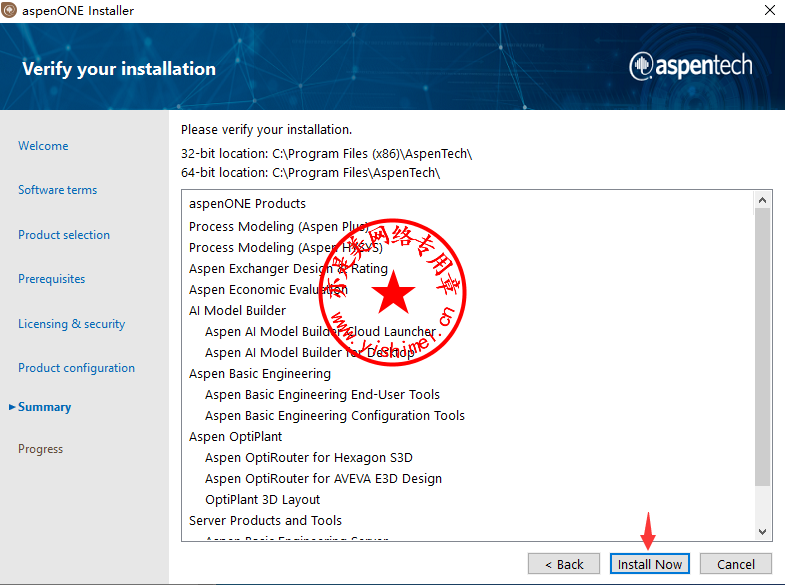Click 'Please verify your installation.' text

coord(266,130)
